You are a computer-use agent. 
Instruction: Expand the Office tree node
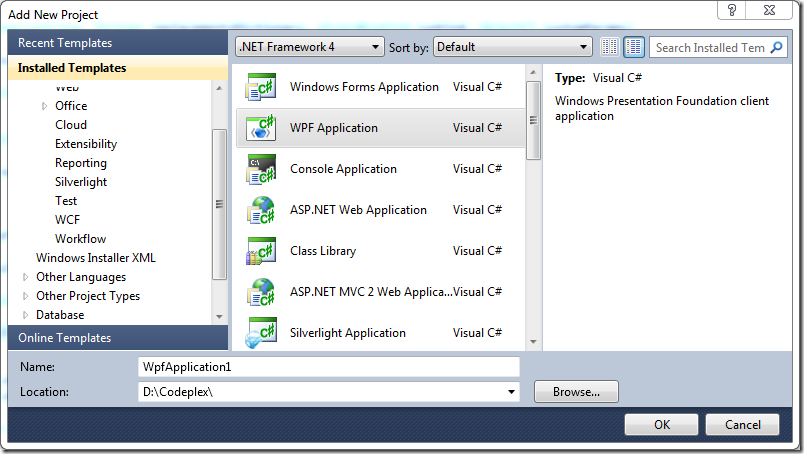(45, 106)
